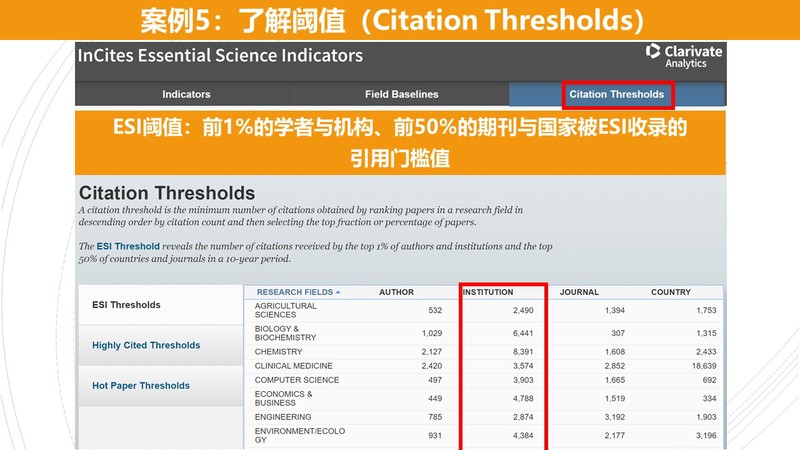This screenshot has width=800, height=450.
Task: Open Highly Cited Thresholds in the sidebar
Action: [x=146, y=345]
